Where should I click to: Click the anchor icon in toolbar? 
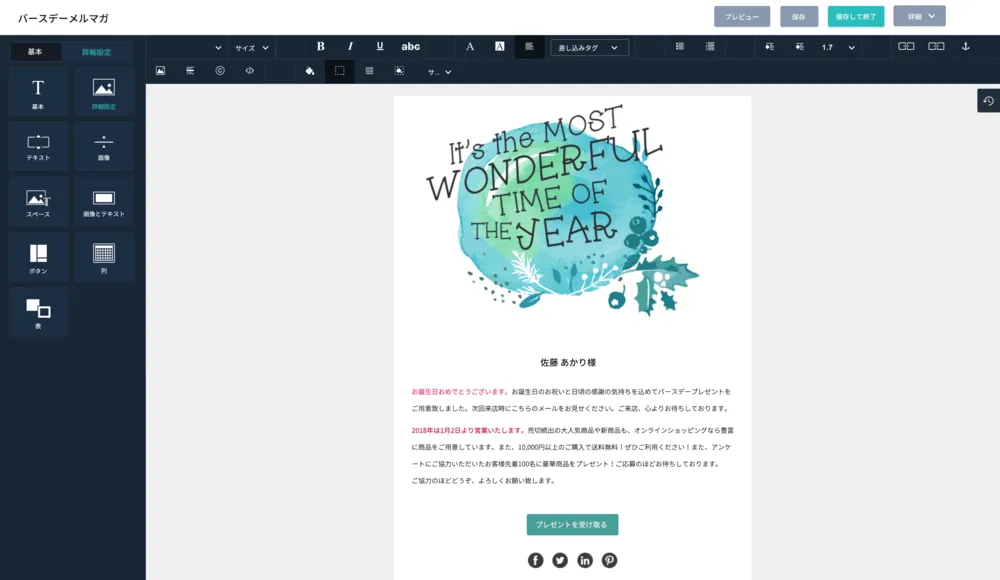pyautogui.click(x=965, y=47)
